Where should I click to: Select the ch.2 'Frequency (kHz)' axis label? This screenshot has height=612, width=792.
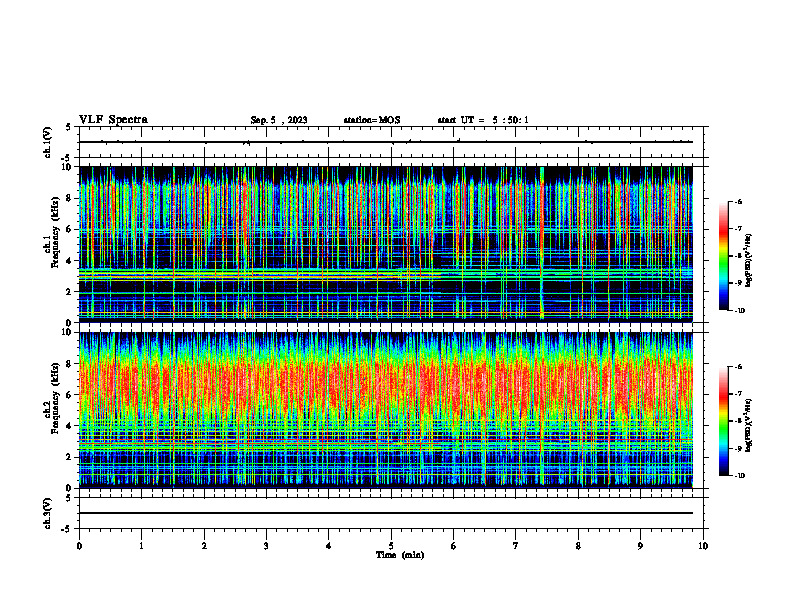(x=55, y=397)
